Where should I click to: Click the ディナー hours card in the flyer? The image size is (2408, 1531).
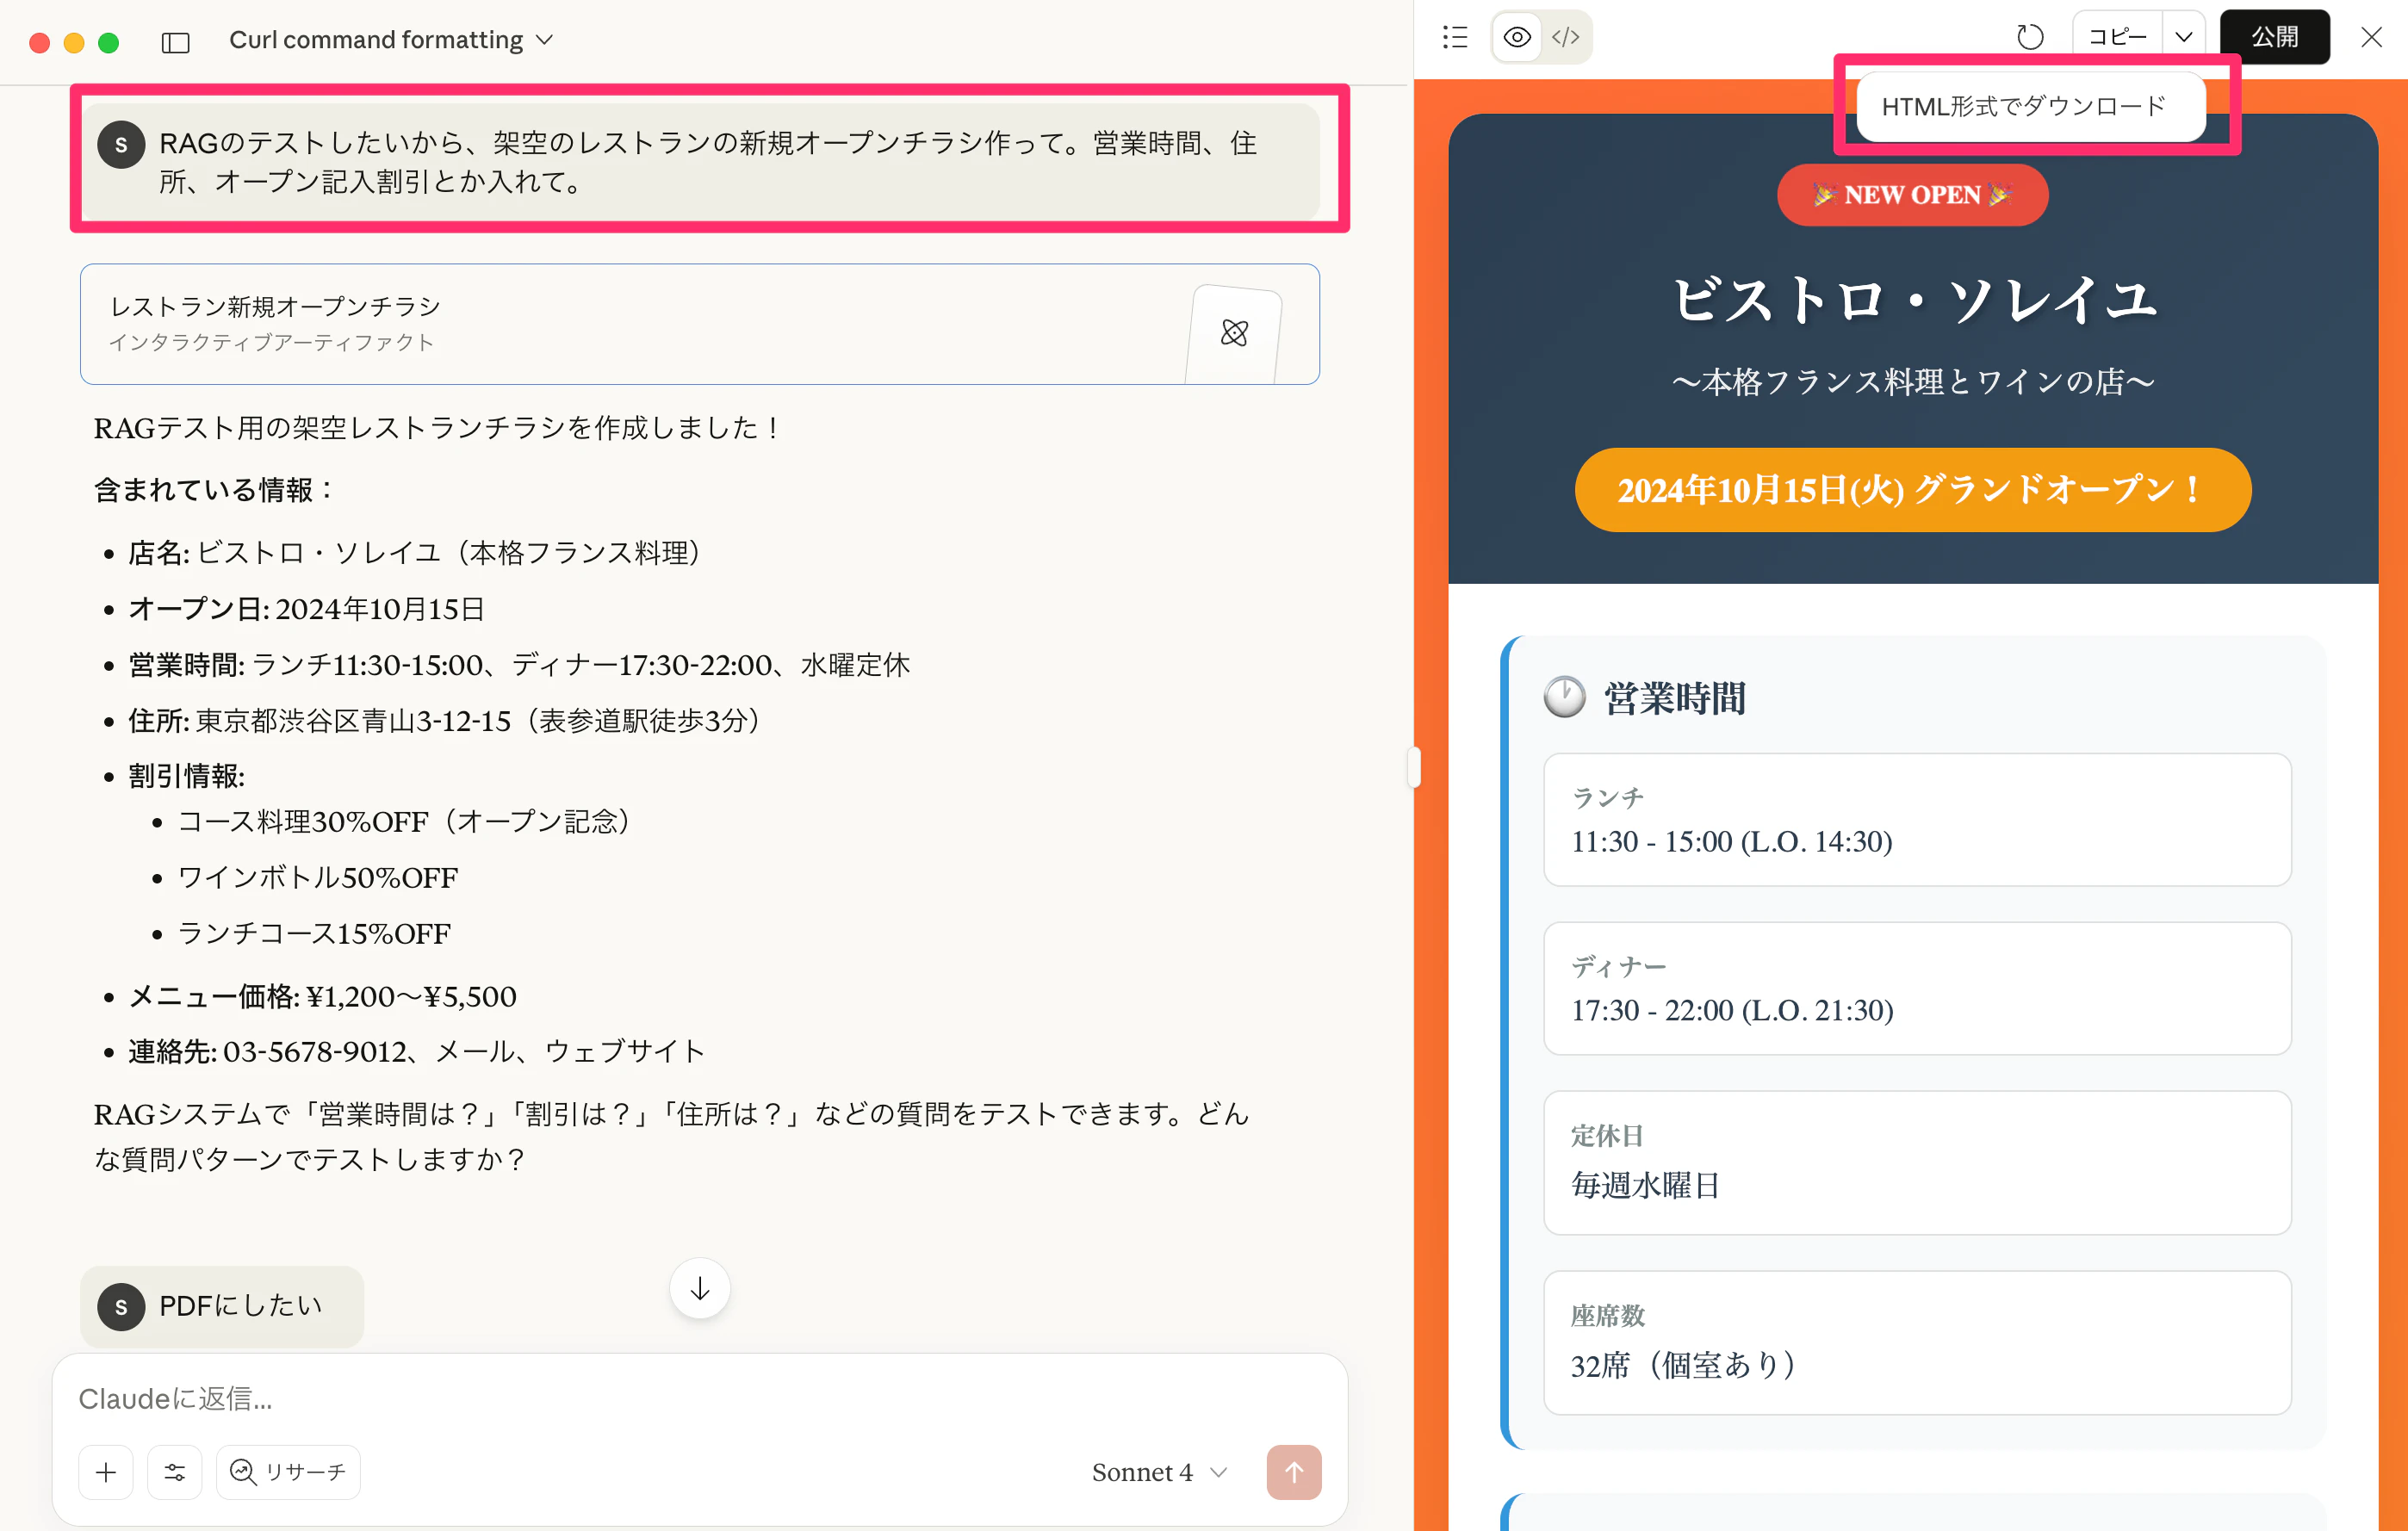click(1917, 988)
